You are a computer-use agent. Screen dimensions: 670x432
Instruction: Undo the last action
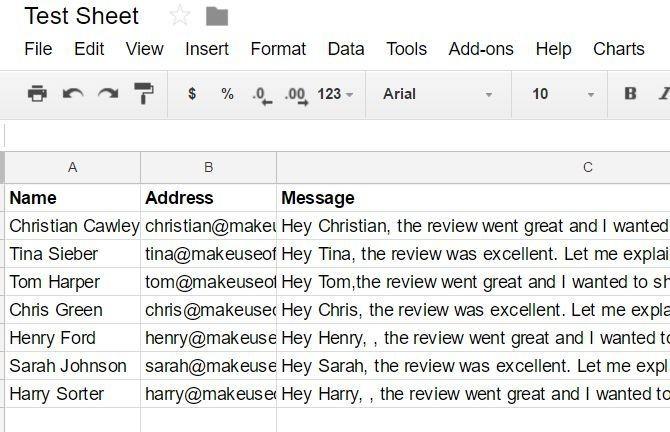pos(73,94)
